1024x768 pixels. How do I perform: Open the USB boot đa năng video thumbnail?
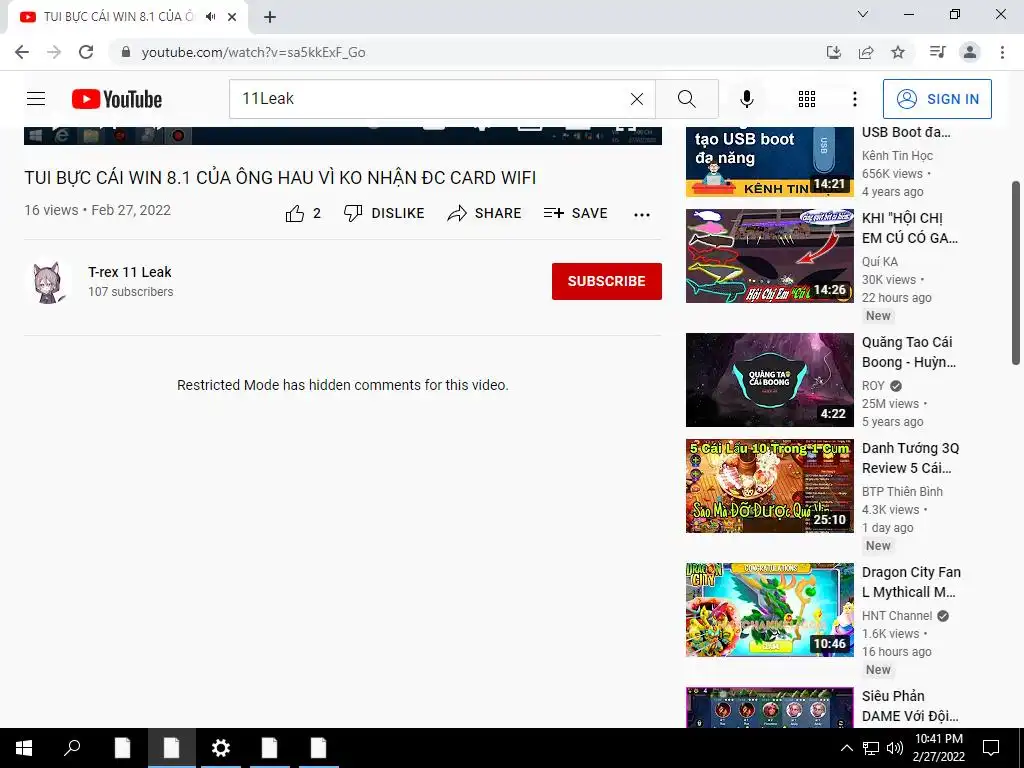769,162
